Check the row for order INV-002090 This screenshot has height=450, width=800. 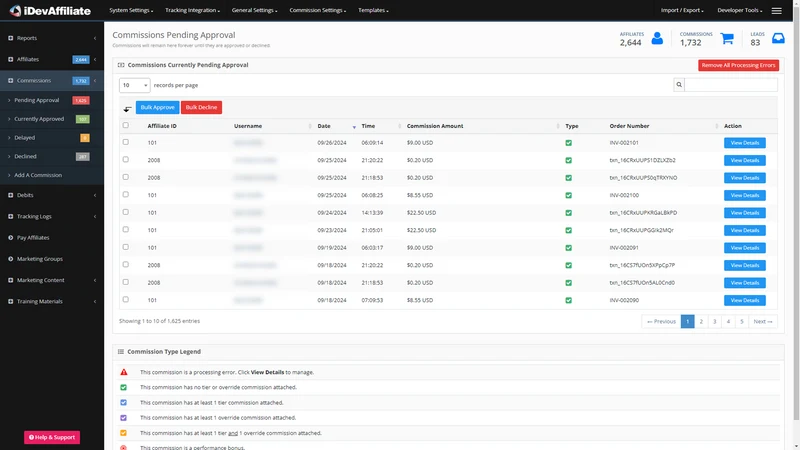coord(126,299)
